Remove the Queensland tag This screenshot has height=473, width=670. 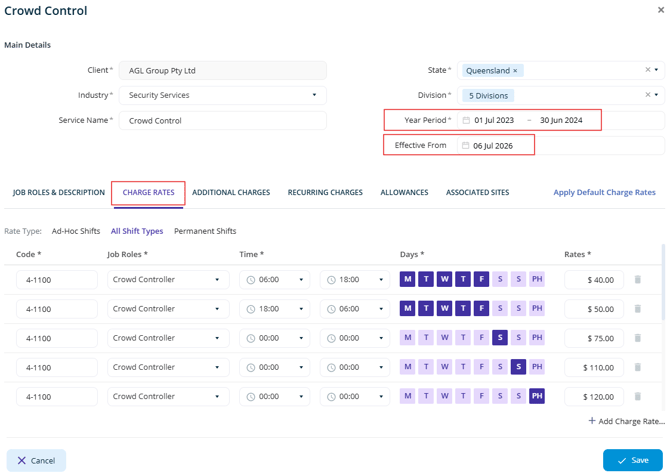pos(515,71)
